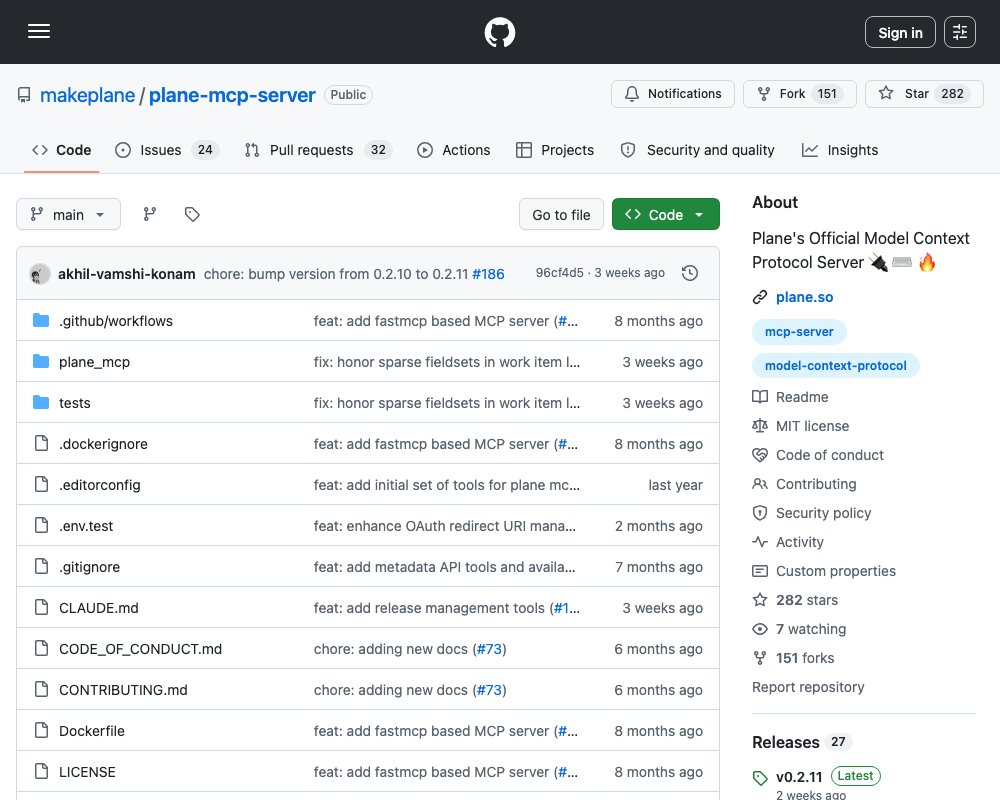Image resolution: width=1000 pixels, height=800 pixels.
Task: Click the v0.2.11 release tag icon
Action: [x=760, y=777]
